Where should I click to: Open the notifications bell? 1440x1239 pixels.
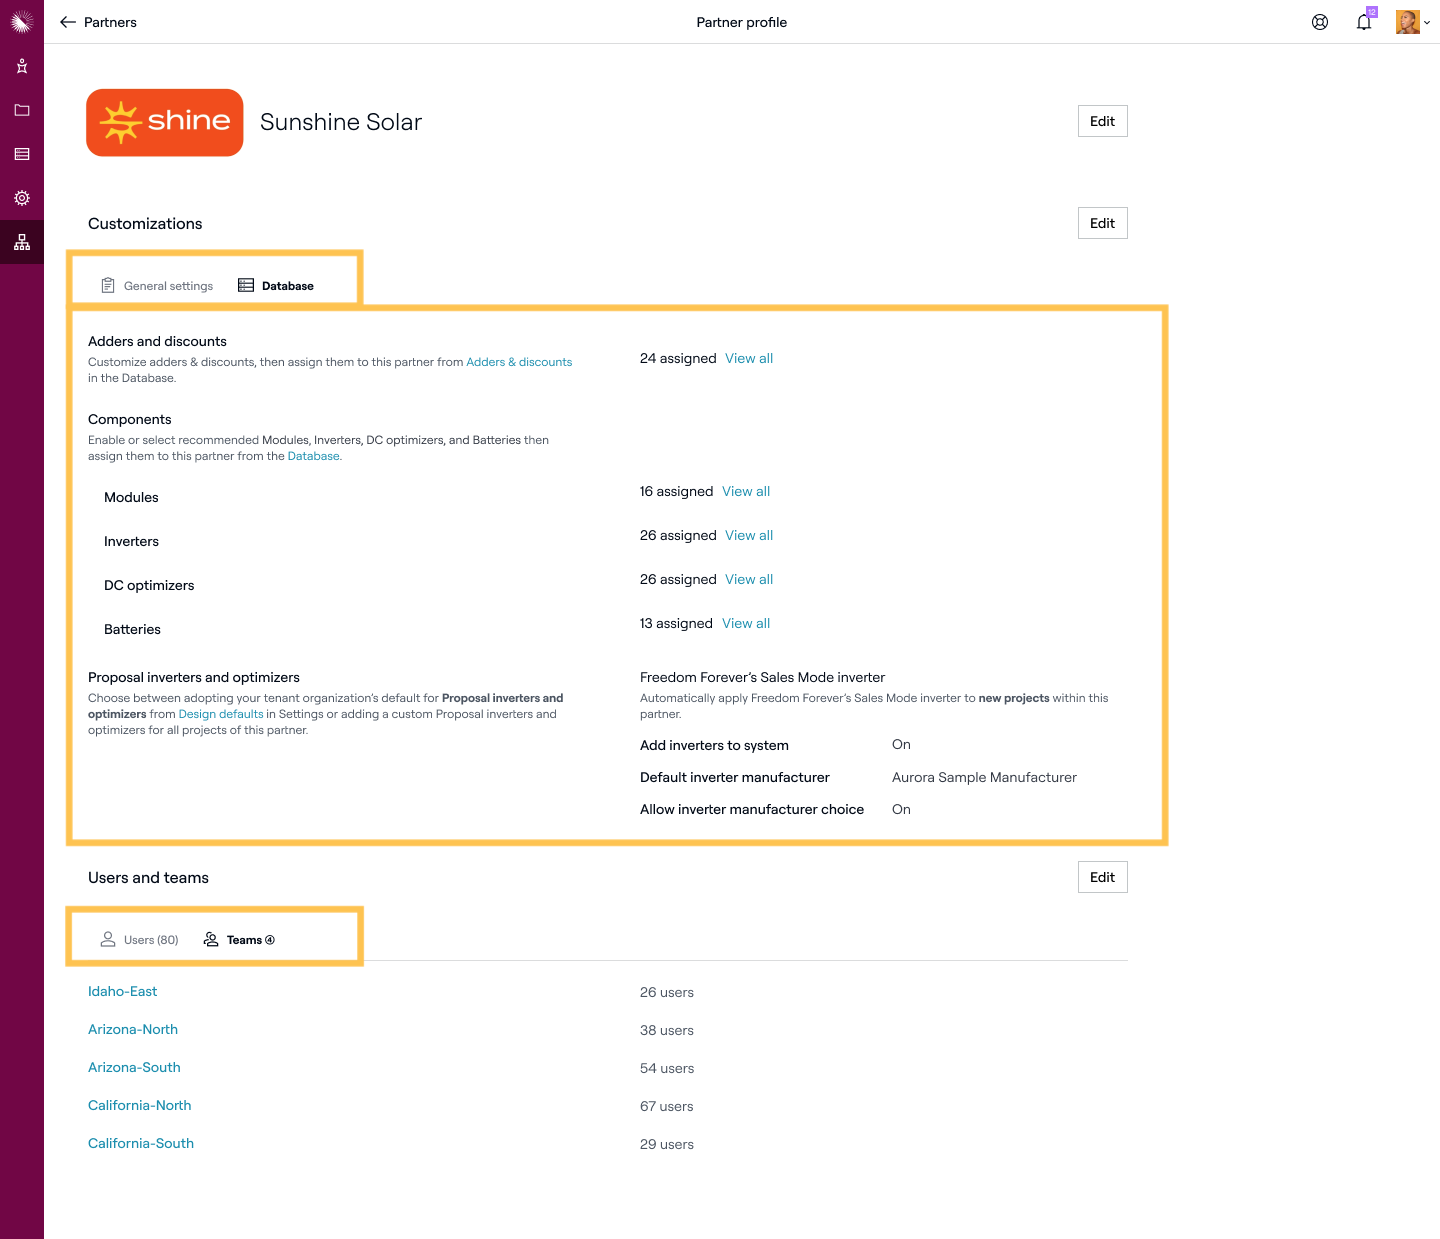tap(1364, 22)
